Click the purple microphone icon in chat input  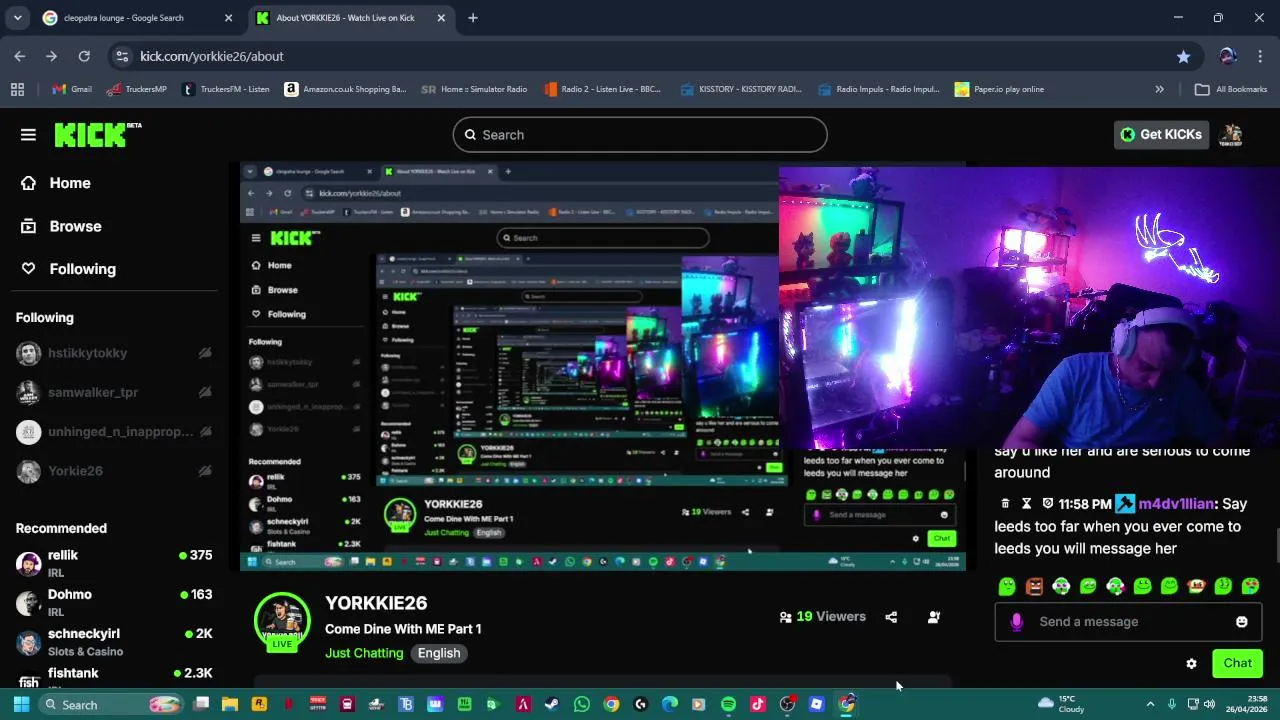pyautogui.click(x=1016, y=622)
